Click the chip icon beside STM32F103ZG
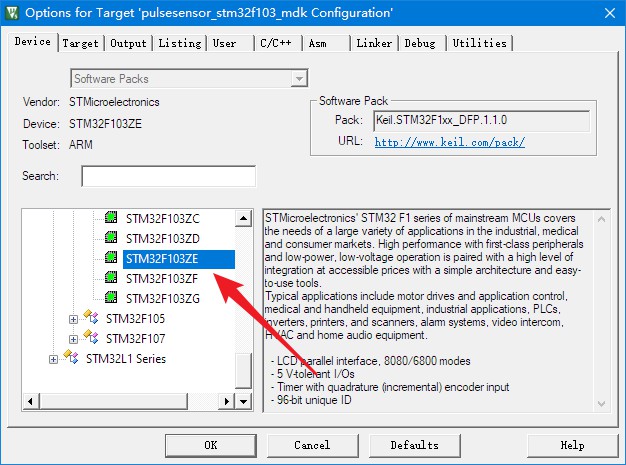 tap(111, 297)
